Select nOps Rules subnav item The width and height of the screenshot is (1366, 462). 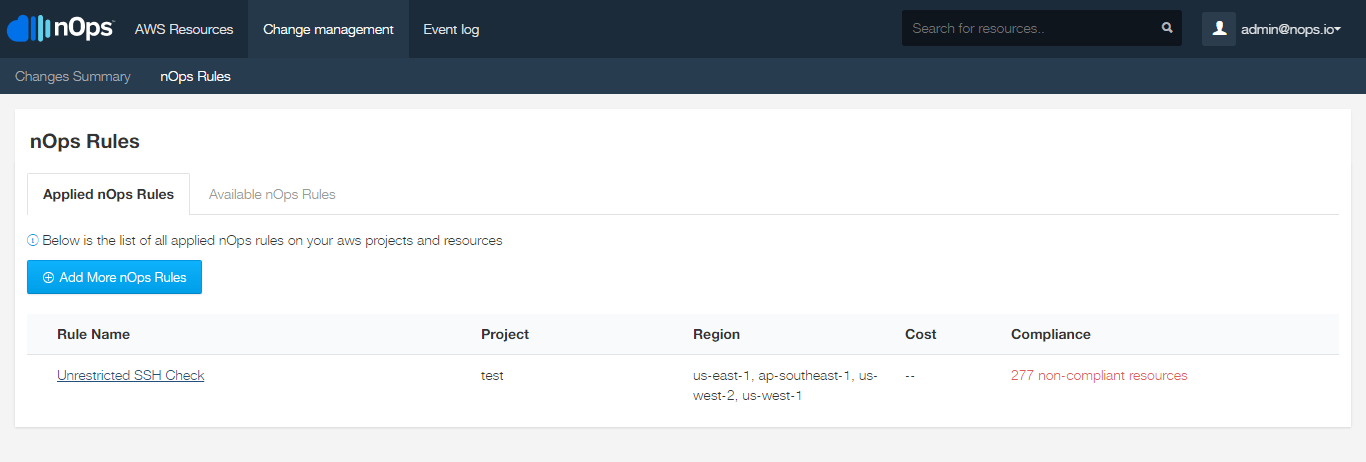(195, 76)
